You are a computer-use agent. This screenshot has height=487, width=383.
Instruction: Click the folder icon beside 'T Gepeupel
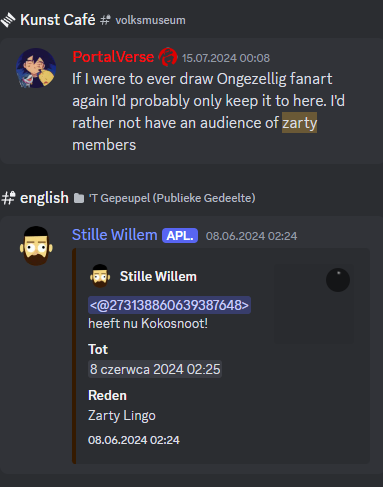click(79, 198)
